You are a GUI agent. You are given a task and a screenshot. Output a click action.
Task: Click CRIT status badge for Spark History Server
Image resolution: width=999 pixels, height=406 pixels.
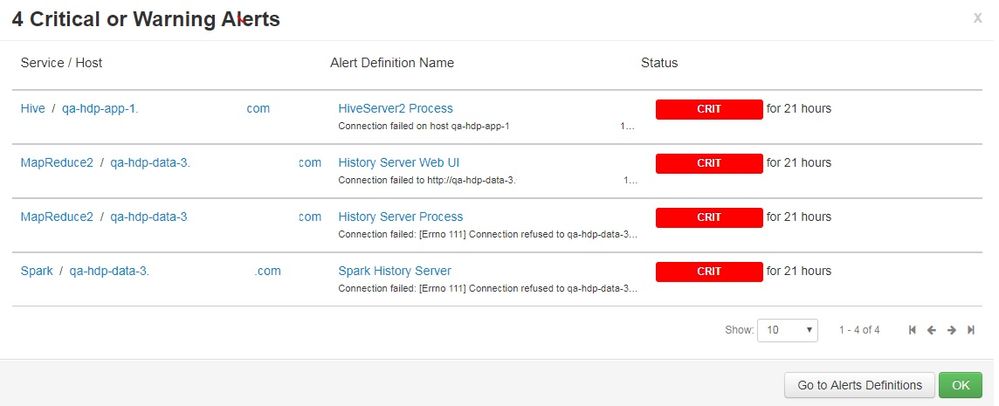click(708, 271)
